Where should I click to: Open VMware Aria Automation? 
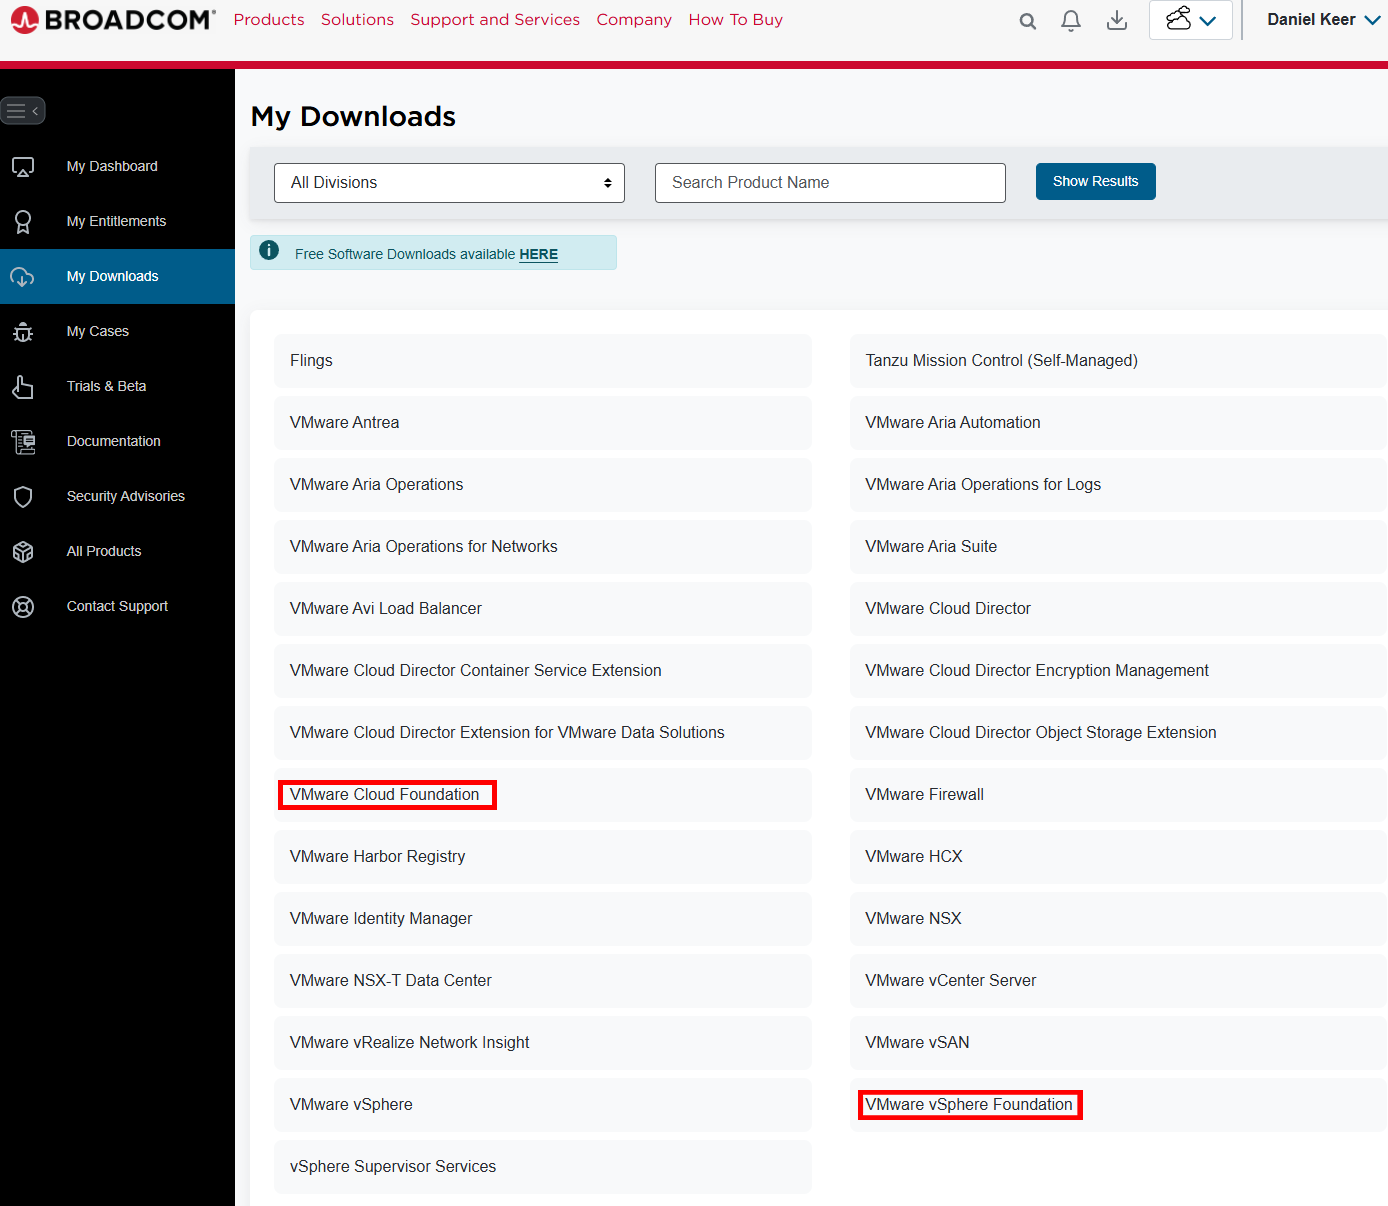click(1118, 423)
